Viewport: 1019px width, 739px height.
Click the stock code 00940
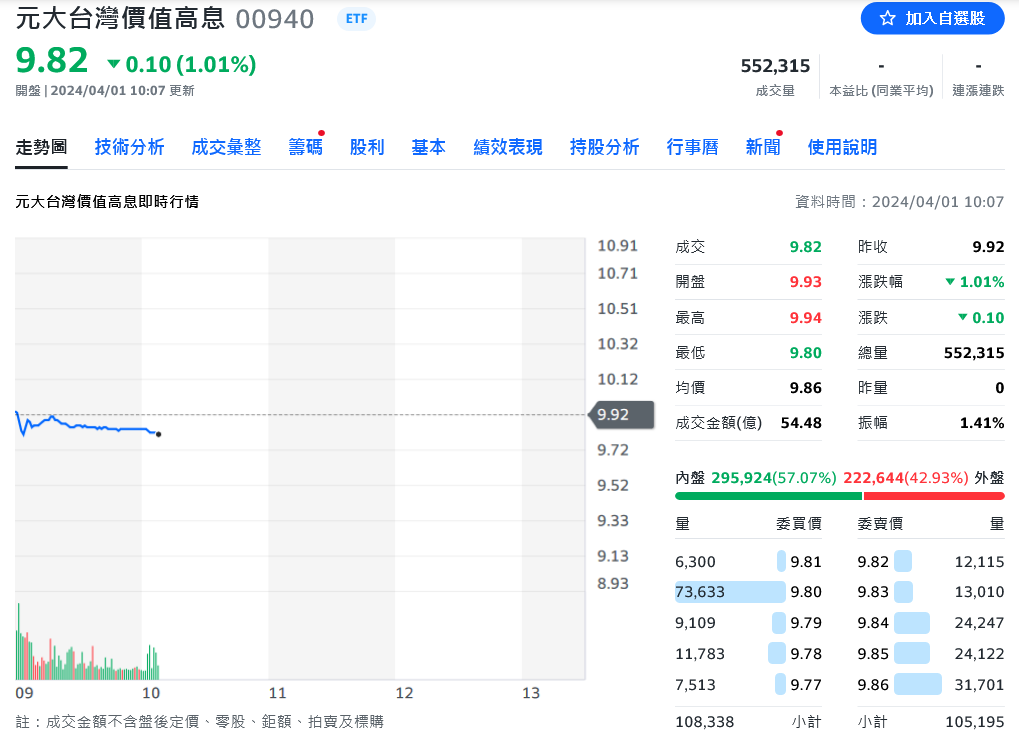[274, 19]
